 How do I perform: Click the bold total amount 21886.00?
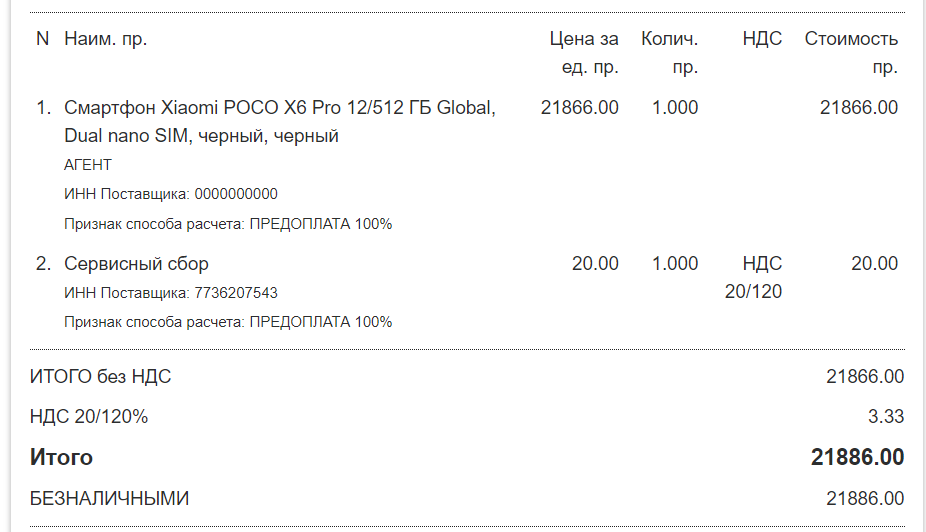tap(857, 458)
